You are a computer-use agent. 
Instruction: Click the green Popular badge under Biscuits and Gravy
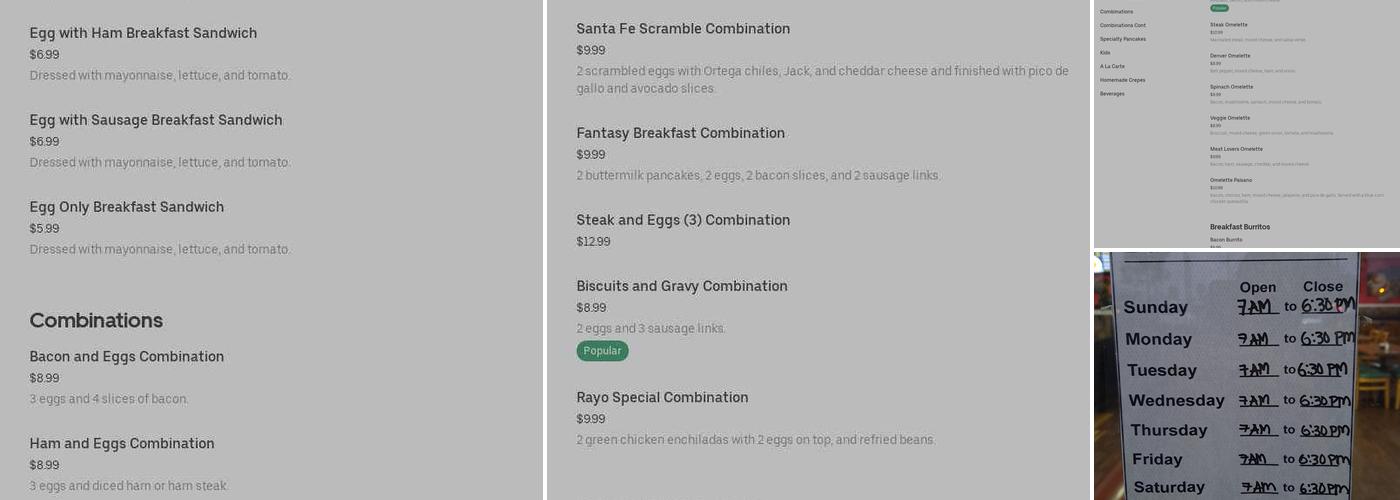pyautogui.click(x=602, y=351)
